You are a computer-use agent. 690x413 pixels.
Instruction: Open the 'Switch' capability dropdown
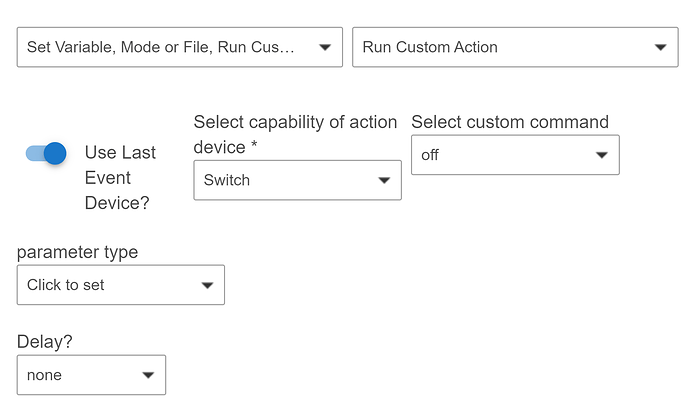click(x=297, y=180)
